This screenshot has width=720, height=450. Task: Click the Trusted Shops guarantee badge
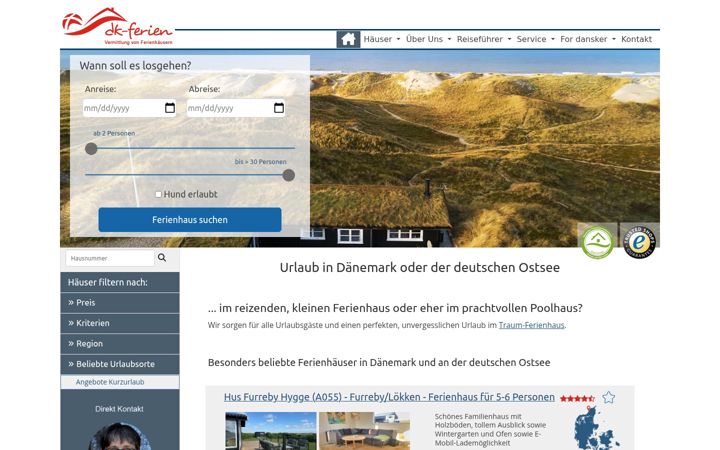[x=639, y=242]
